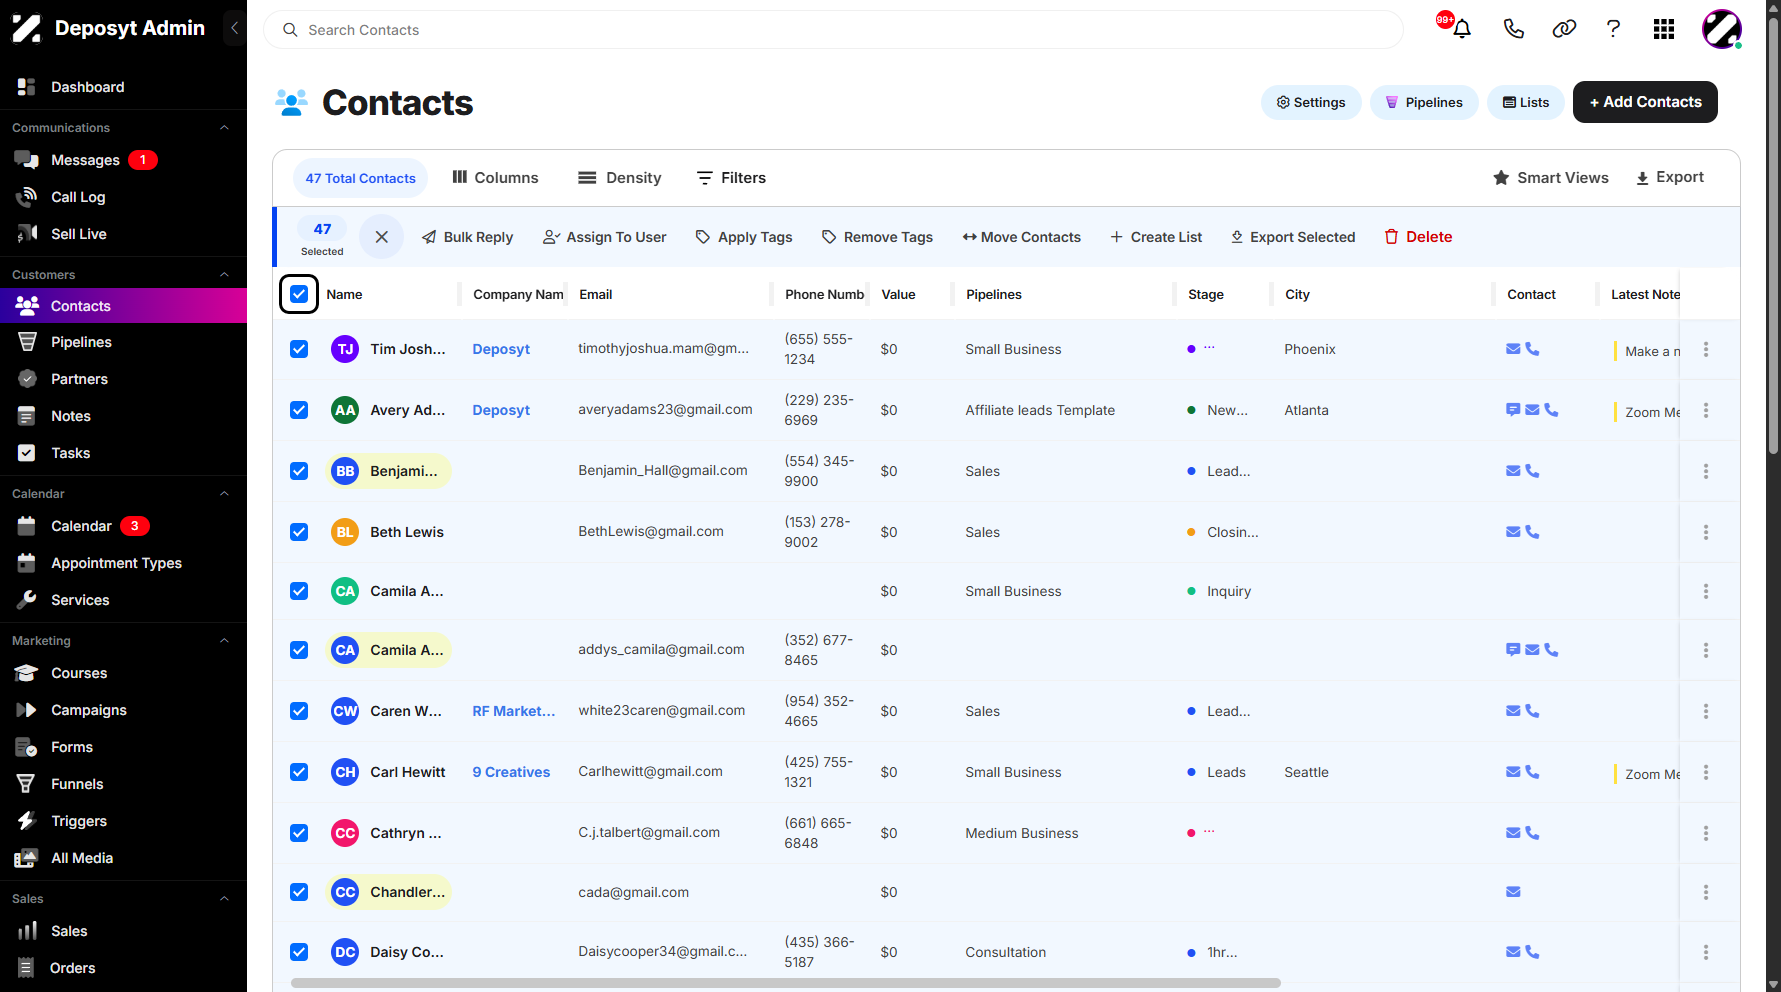This screenshot has height=992, width=1781.
Task: Click the BB avatar for Benjamin
Action: (345, 471)
